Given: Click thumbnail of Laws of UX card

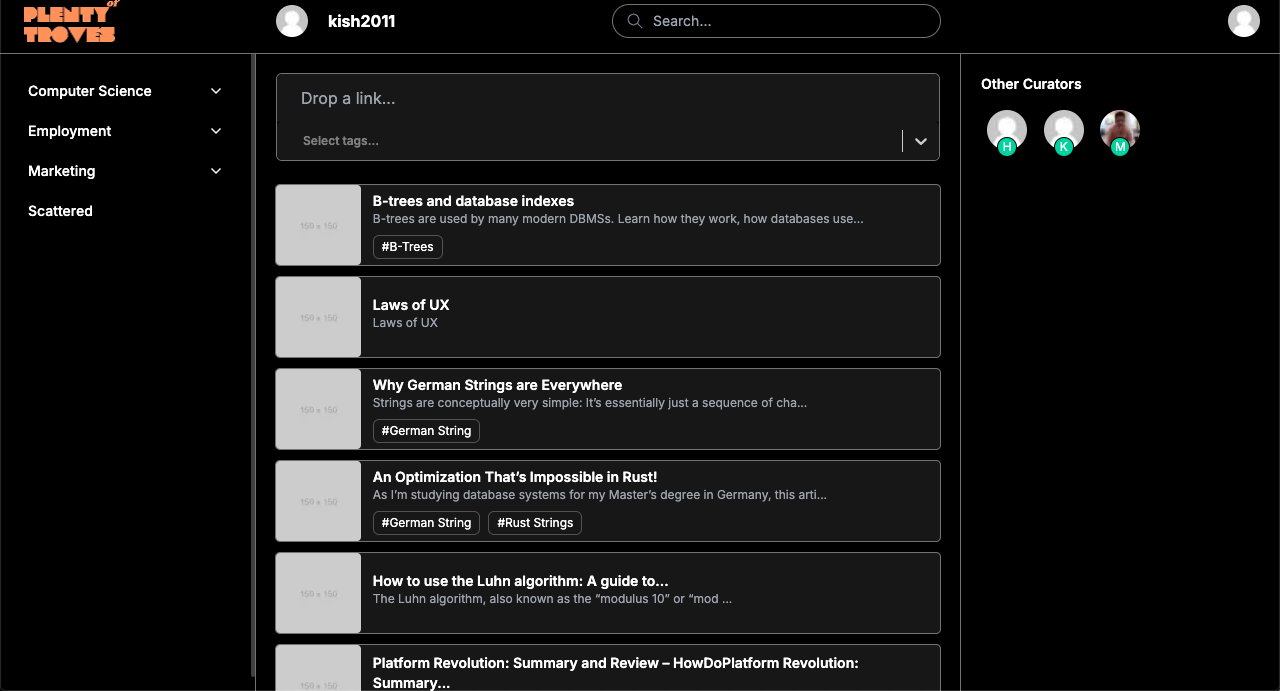Looking at the screenshot, I should [319, 317].
